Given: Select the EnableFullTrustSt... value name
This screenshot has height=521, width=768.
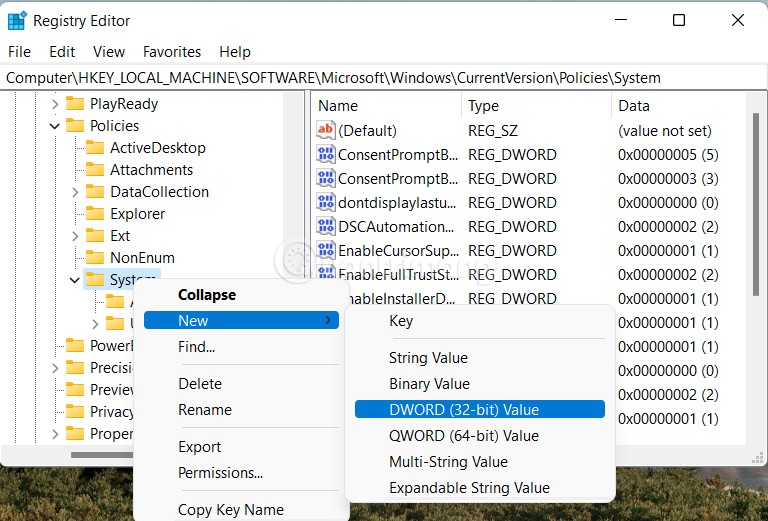Looking at the screenshot, I should 398,275.
